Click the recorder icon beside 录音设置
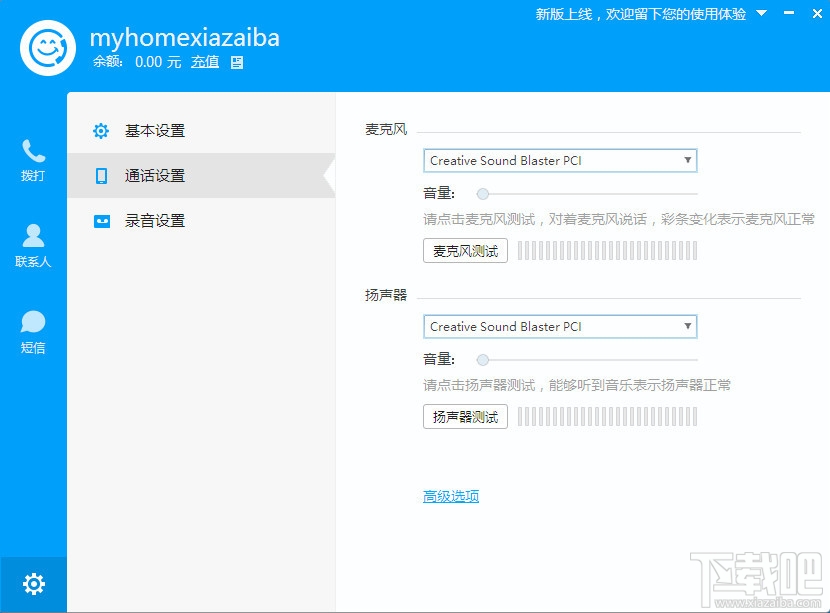 click(100, 220)
